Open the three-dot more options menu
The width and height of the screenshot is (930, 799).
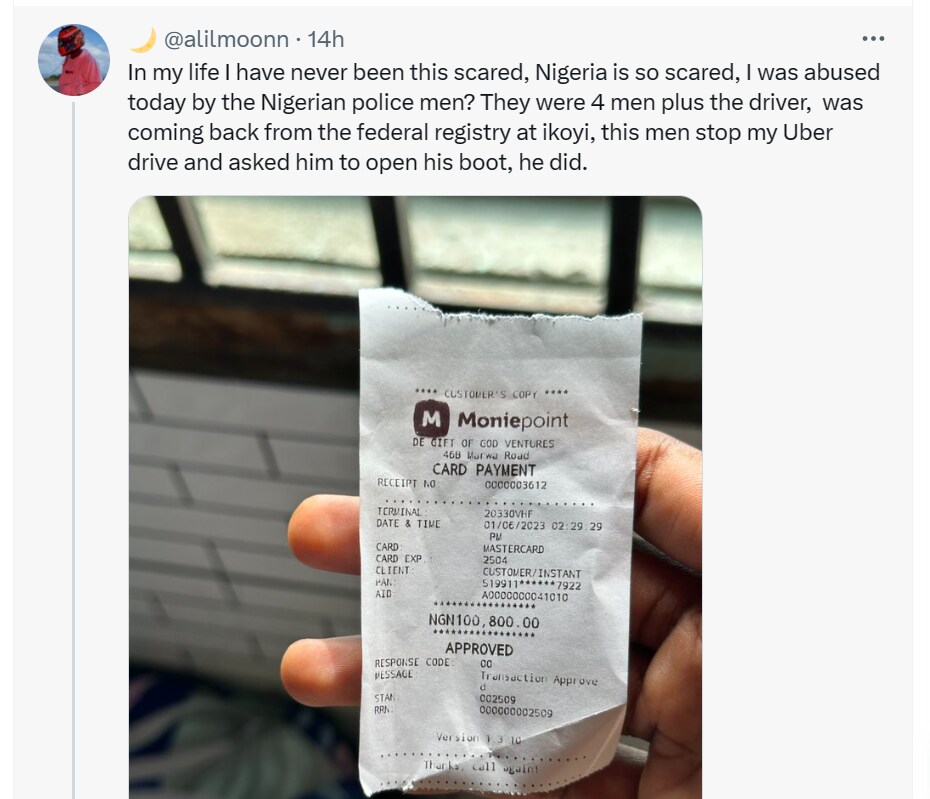pyautogui.click(x=873, y=39)
